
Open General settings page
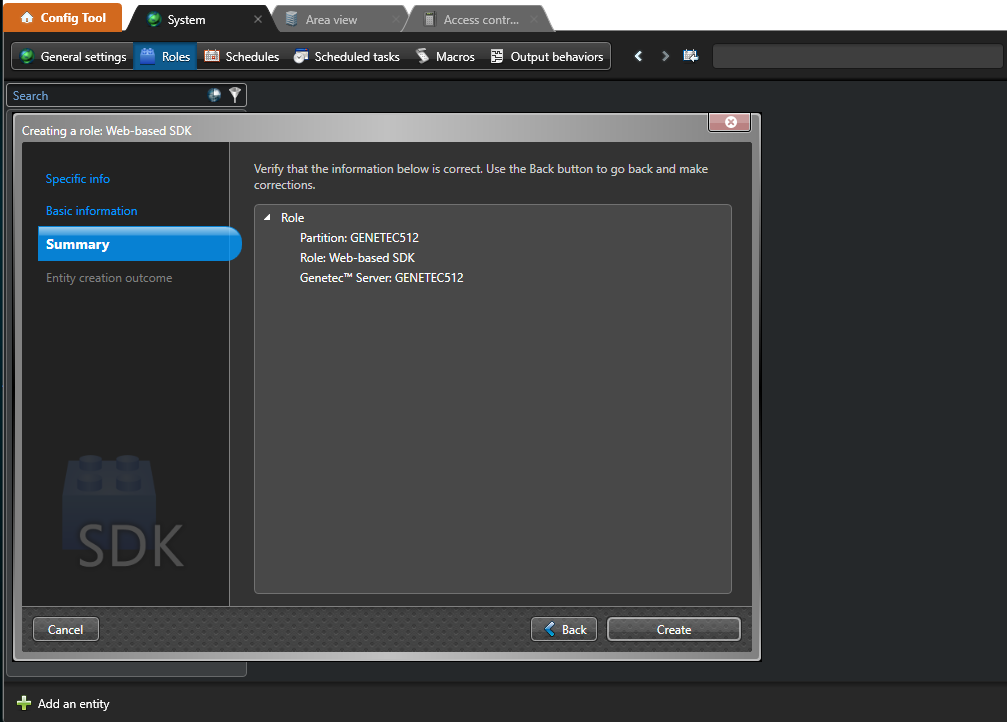73,57
